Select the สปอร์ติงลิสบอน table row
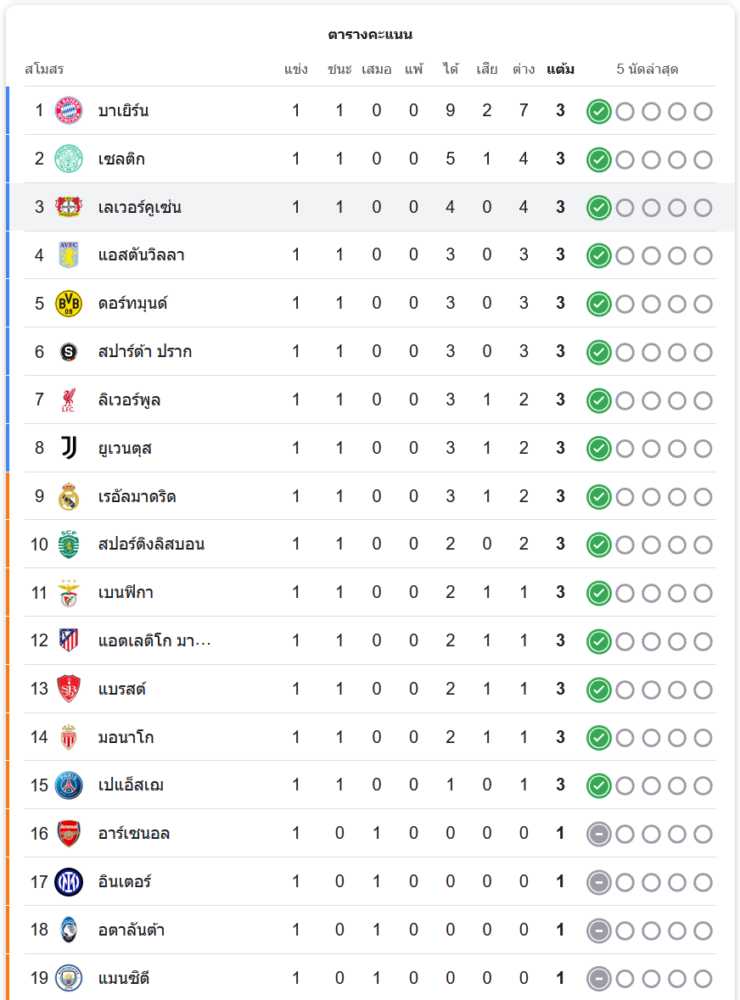Screen dimensions: 740x1000 [x=370, y=544]
